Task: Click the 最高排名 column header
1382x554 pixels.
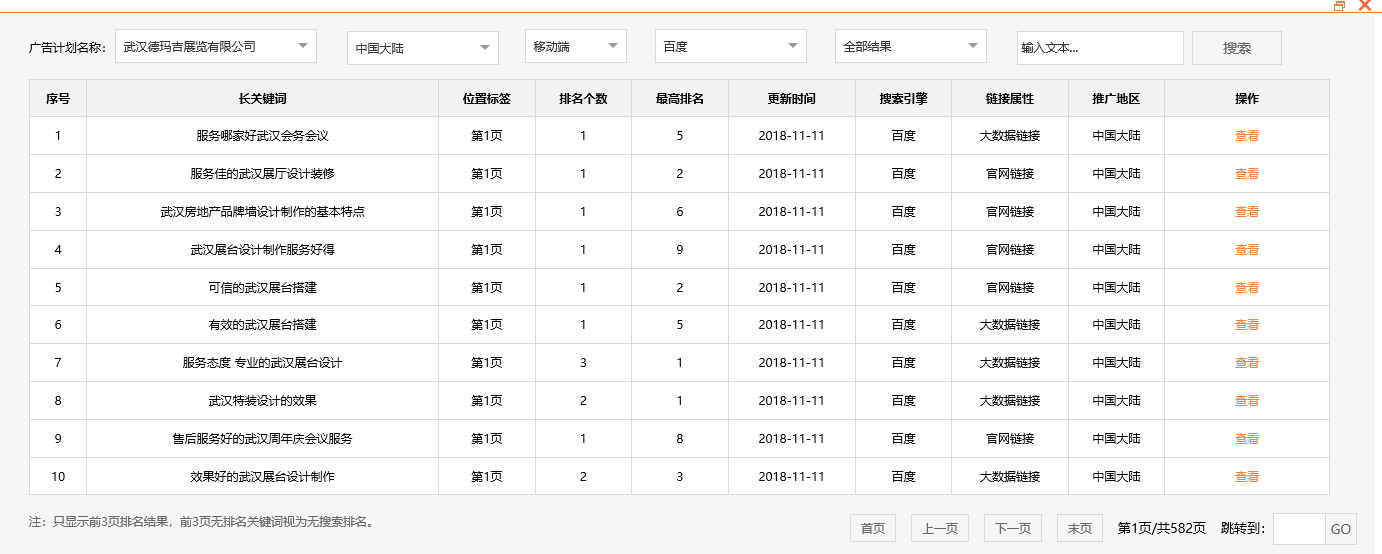Action: tap(680, 99)
